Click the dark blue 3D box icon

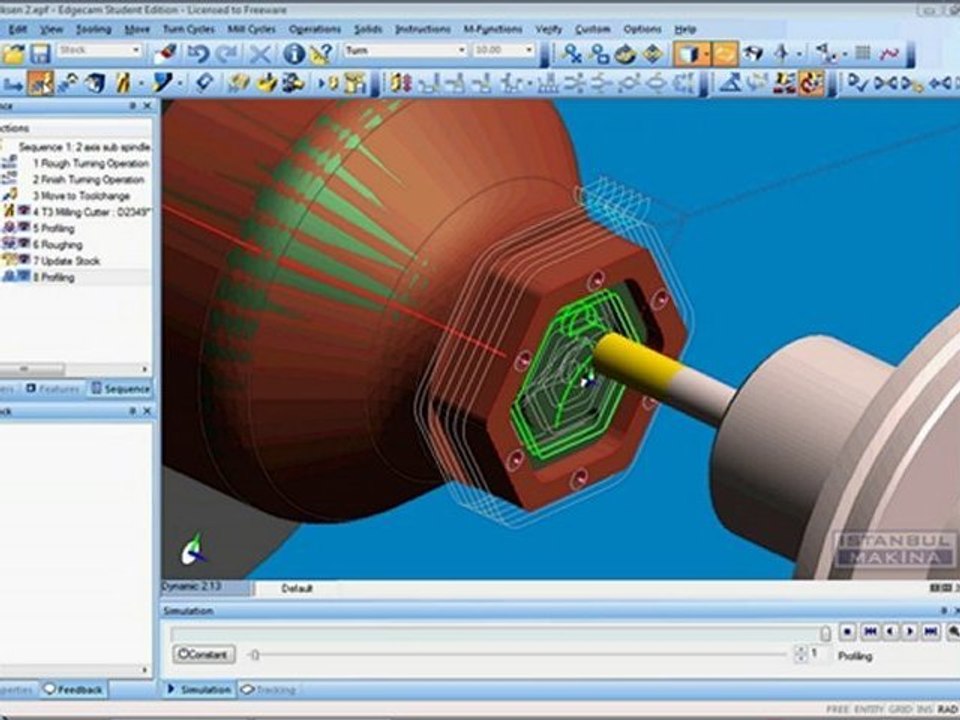coord(94,83)
